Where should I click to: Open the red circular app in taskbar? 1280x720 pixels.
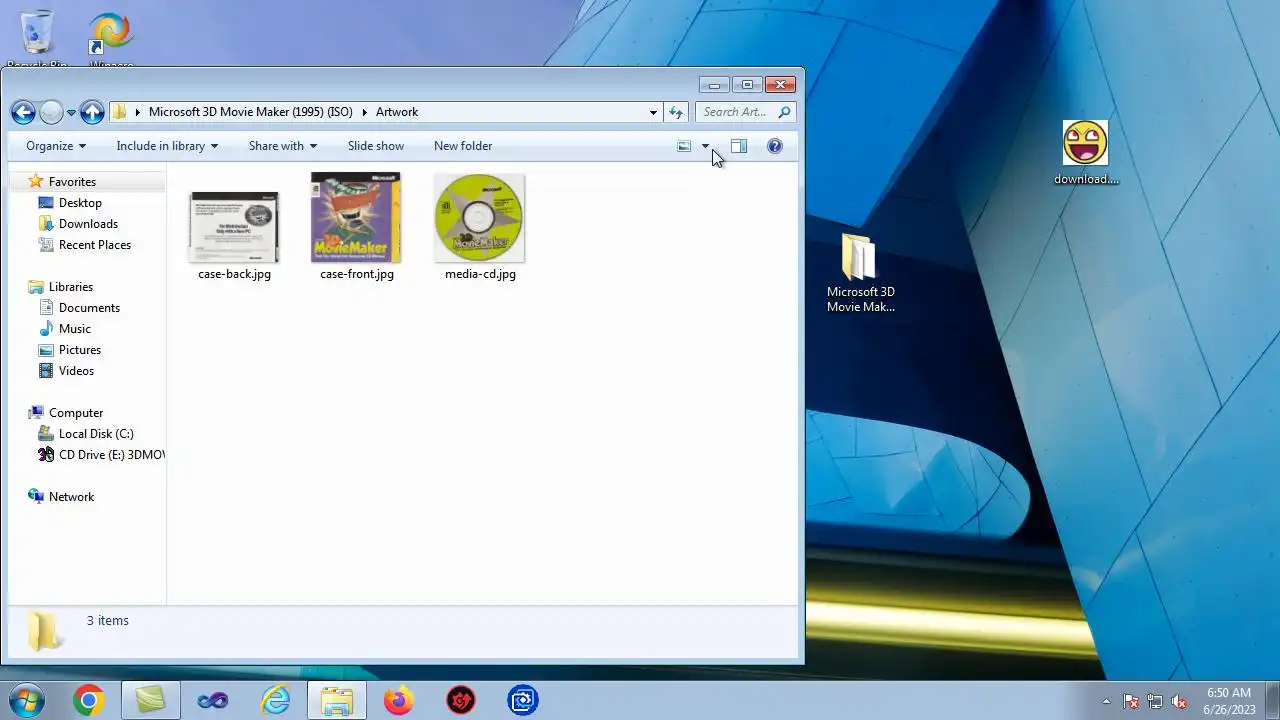(461, 701)
